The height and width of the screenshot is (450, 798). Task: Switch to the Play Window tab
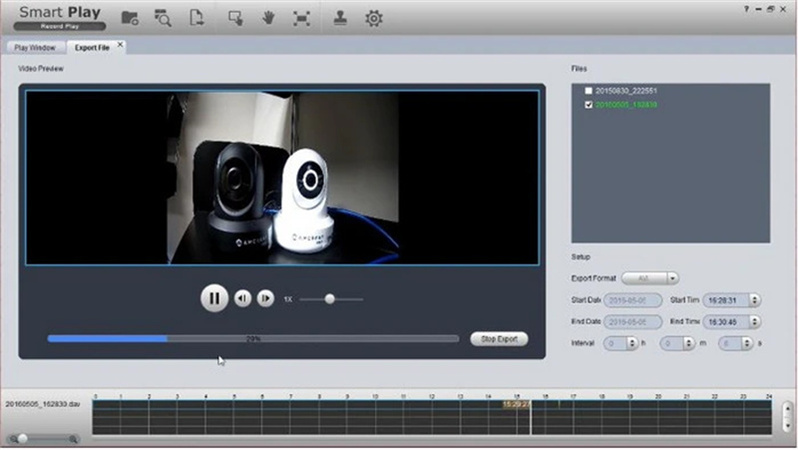pos(35,48)
